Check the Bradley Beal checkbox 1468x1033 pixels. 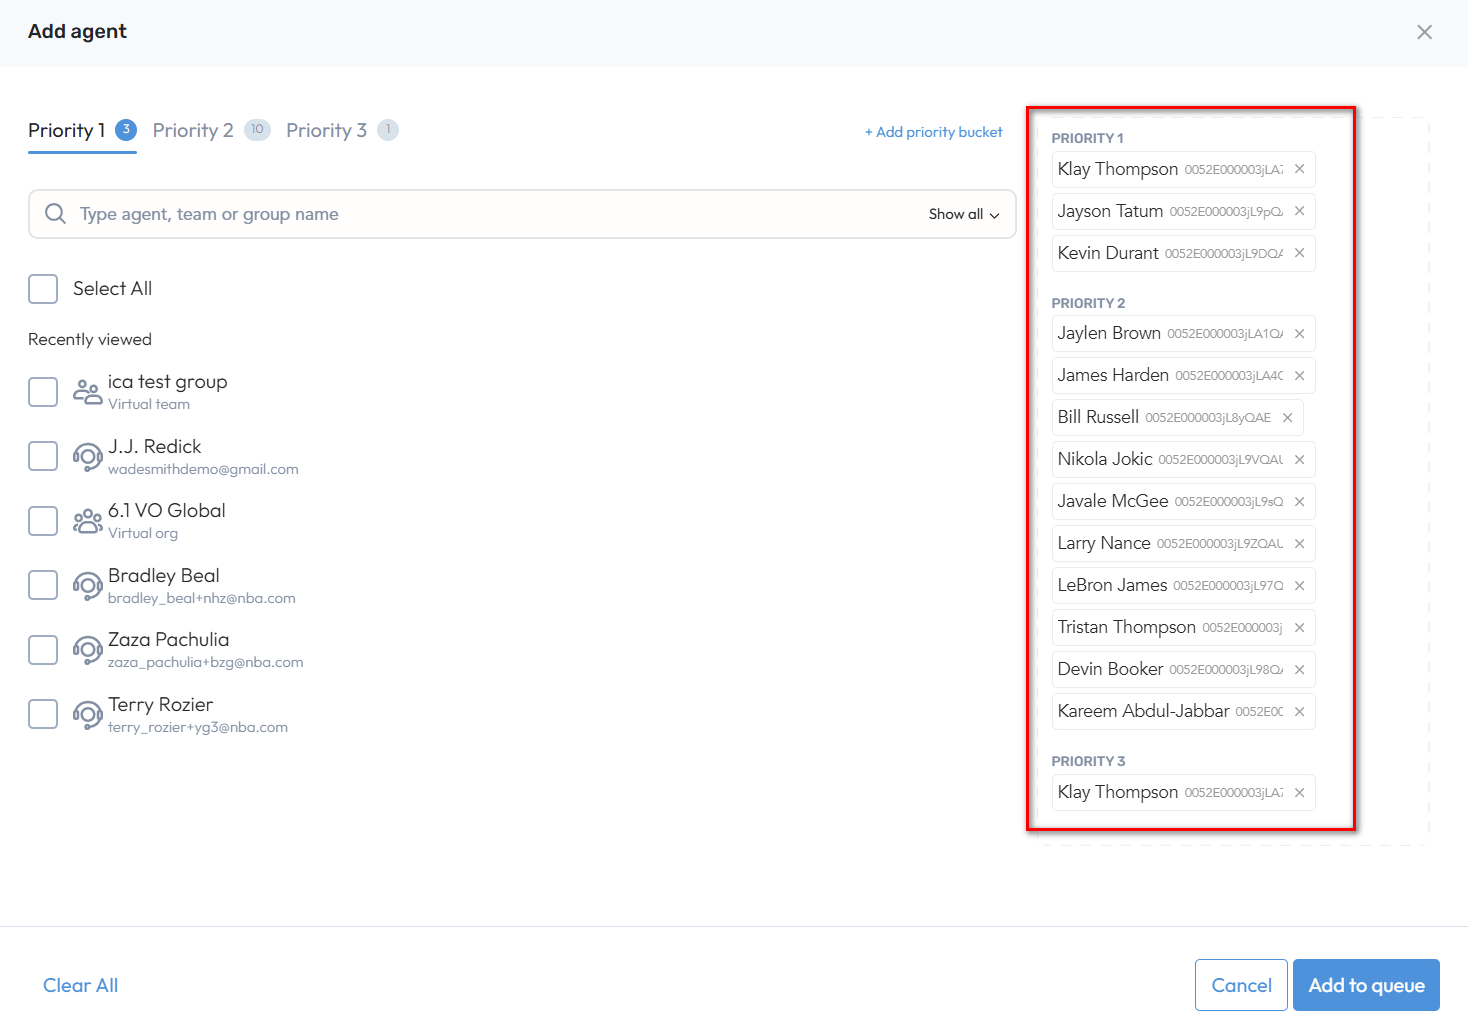point(43,585)
